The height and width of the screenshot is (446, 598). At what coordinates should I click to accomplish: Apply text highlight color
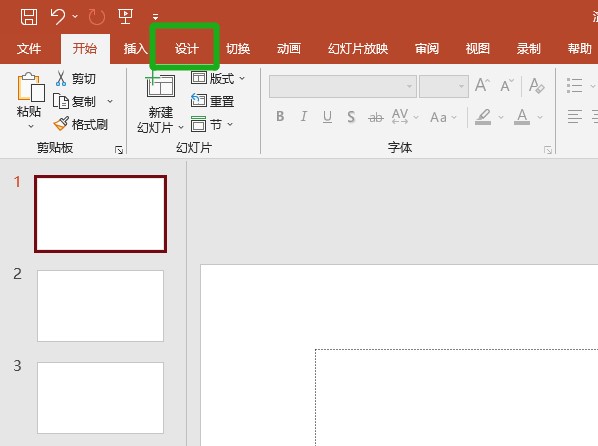(x=483, y=117)
